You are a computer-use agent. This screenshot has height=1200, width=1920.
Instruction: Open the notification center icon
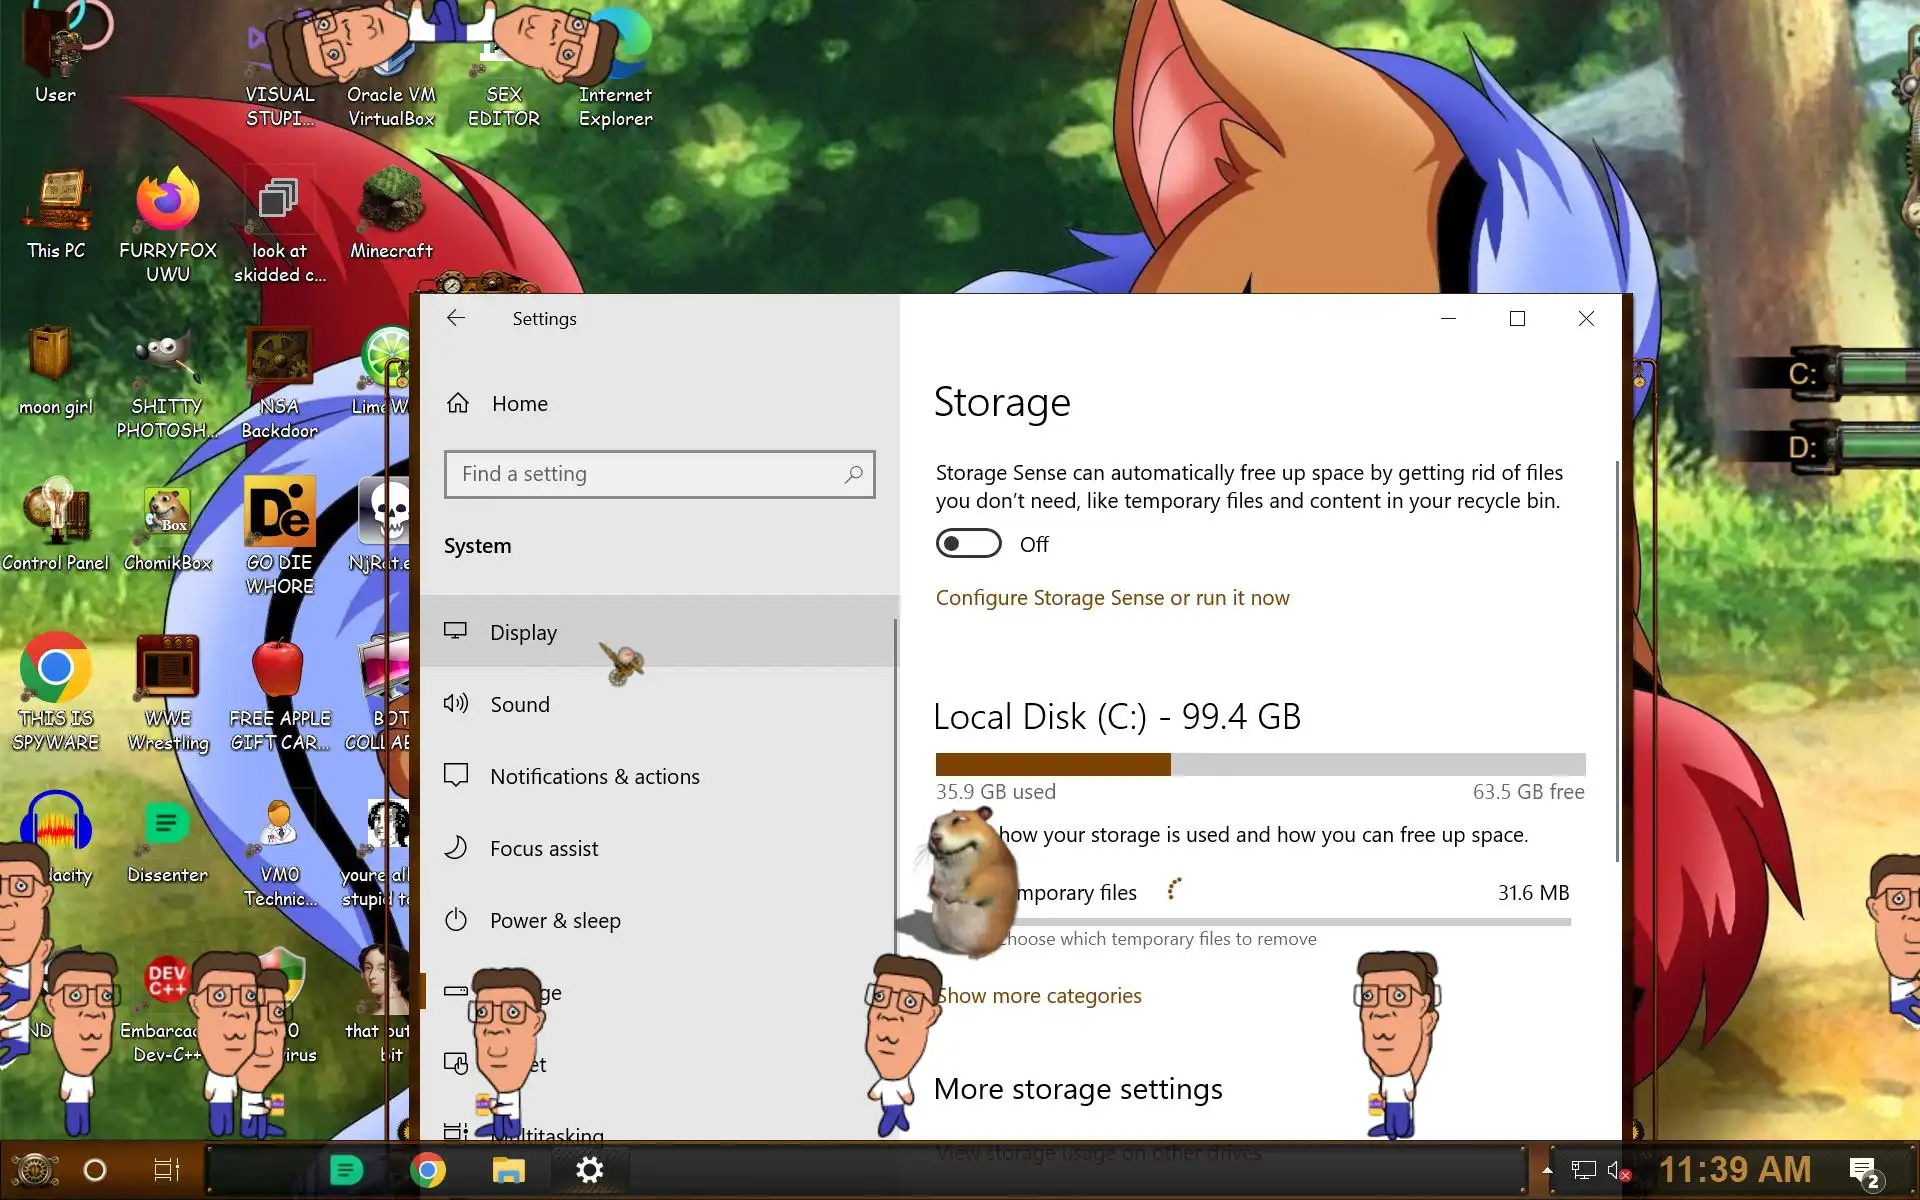tap(1863, 1170)
